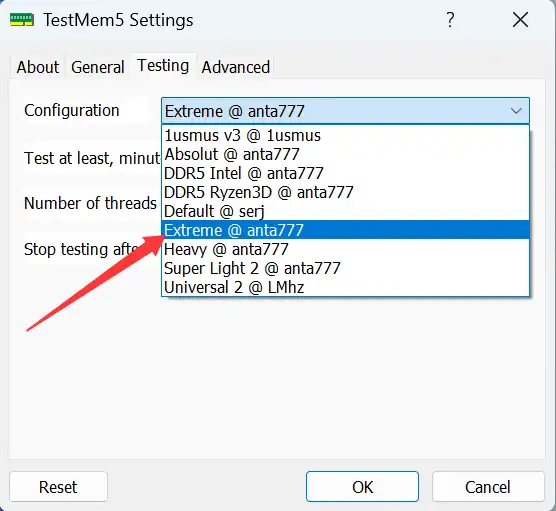
Task: Choose DDR5 Ryzen3D @ anta777 entry
Action: click(x=345, y=192)
